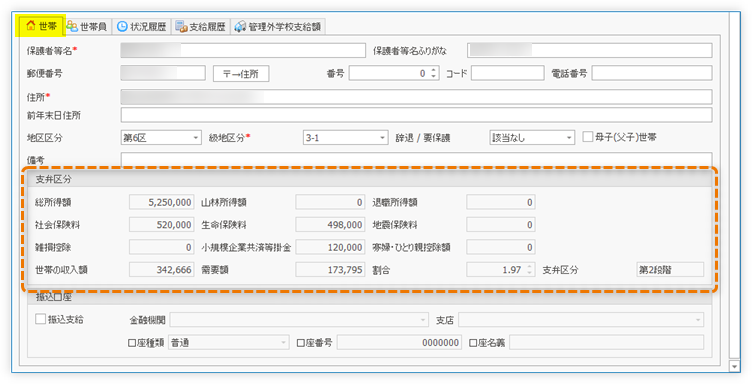Click the scrollbar down arrow at bottom right
Viewport: 752px width, 384px height.
(x=735, y=367)
